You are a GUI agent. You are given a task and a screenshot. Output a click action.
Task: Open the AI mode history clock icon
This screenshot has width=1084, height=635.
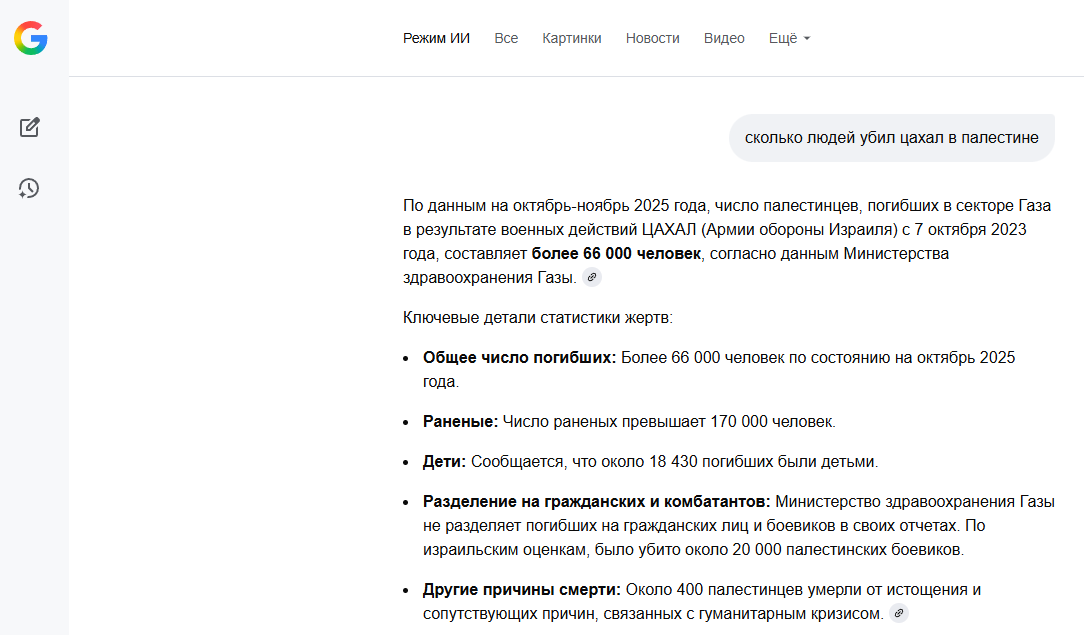click(29, 188)
